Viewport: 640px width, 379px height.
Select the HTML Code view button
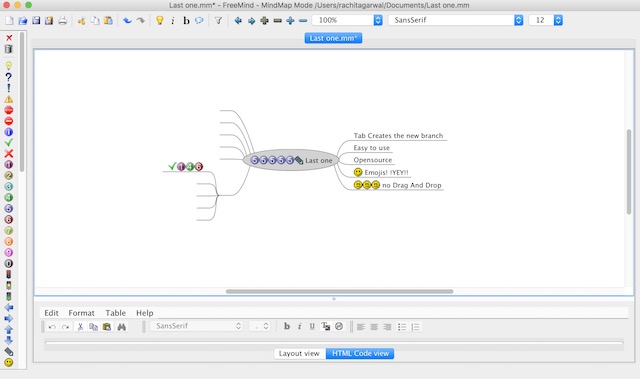[x=360, y=353]
